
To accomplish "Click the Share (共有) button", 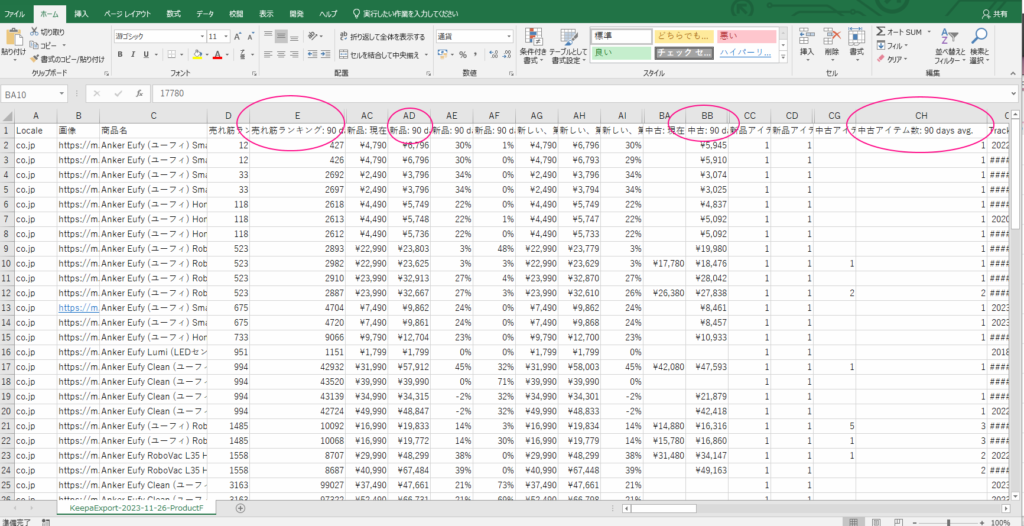I will tap(994, 14).
